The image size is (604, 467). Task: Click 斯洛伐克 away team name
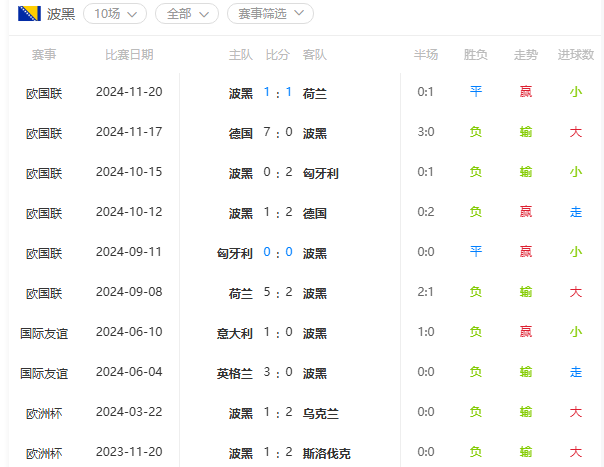coord(327,453)
